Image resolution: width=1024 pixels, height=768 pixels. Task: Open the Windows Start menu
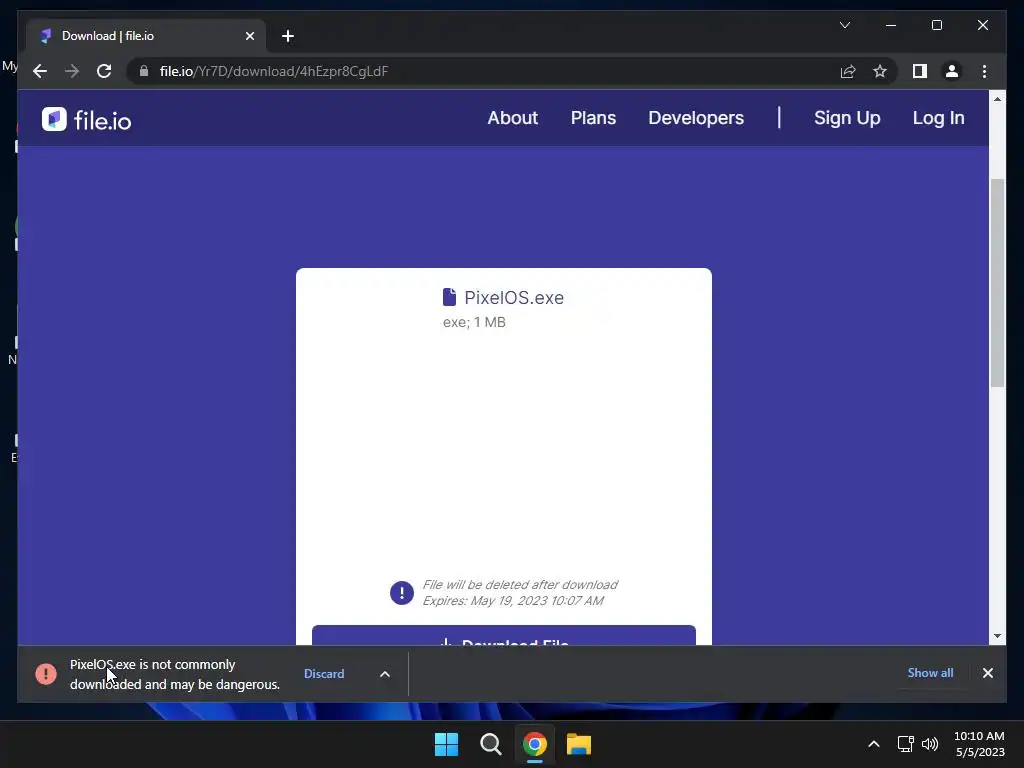point(447,744)
